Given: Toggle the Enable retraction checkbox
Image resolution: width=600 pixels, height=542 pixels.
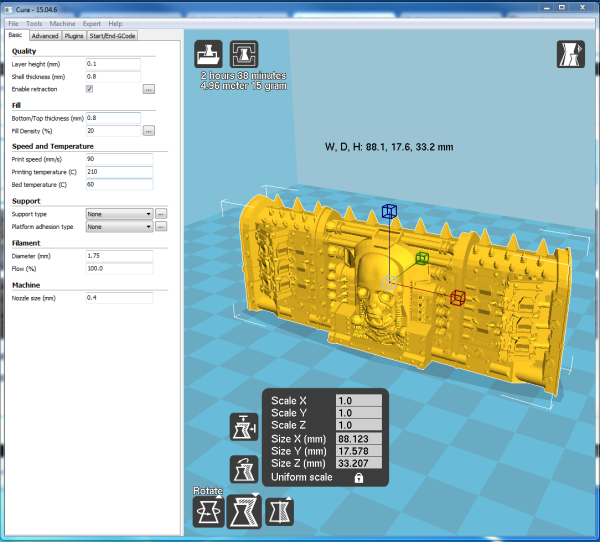Looking at the screenshot, I should tap(89, 89).
